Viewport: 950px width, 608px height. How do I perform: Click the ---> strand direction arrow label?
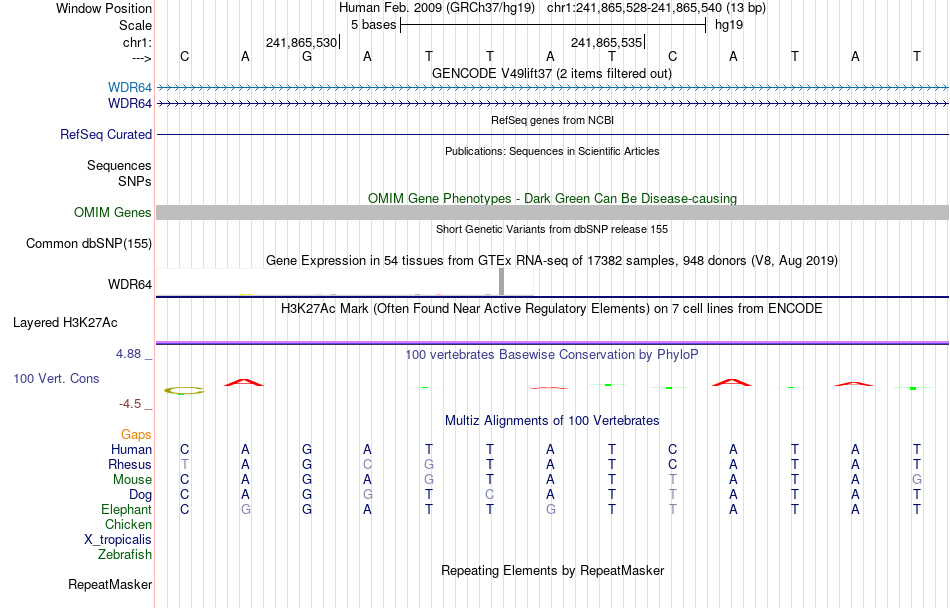(x=141, y=58)
